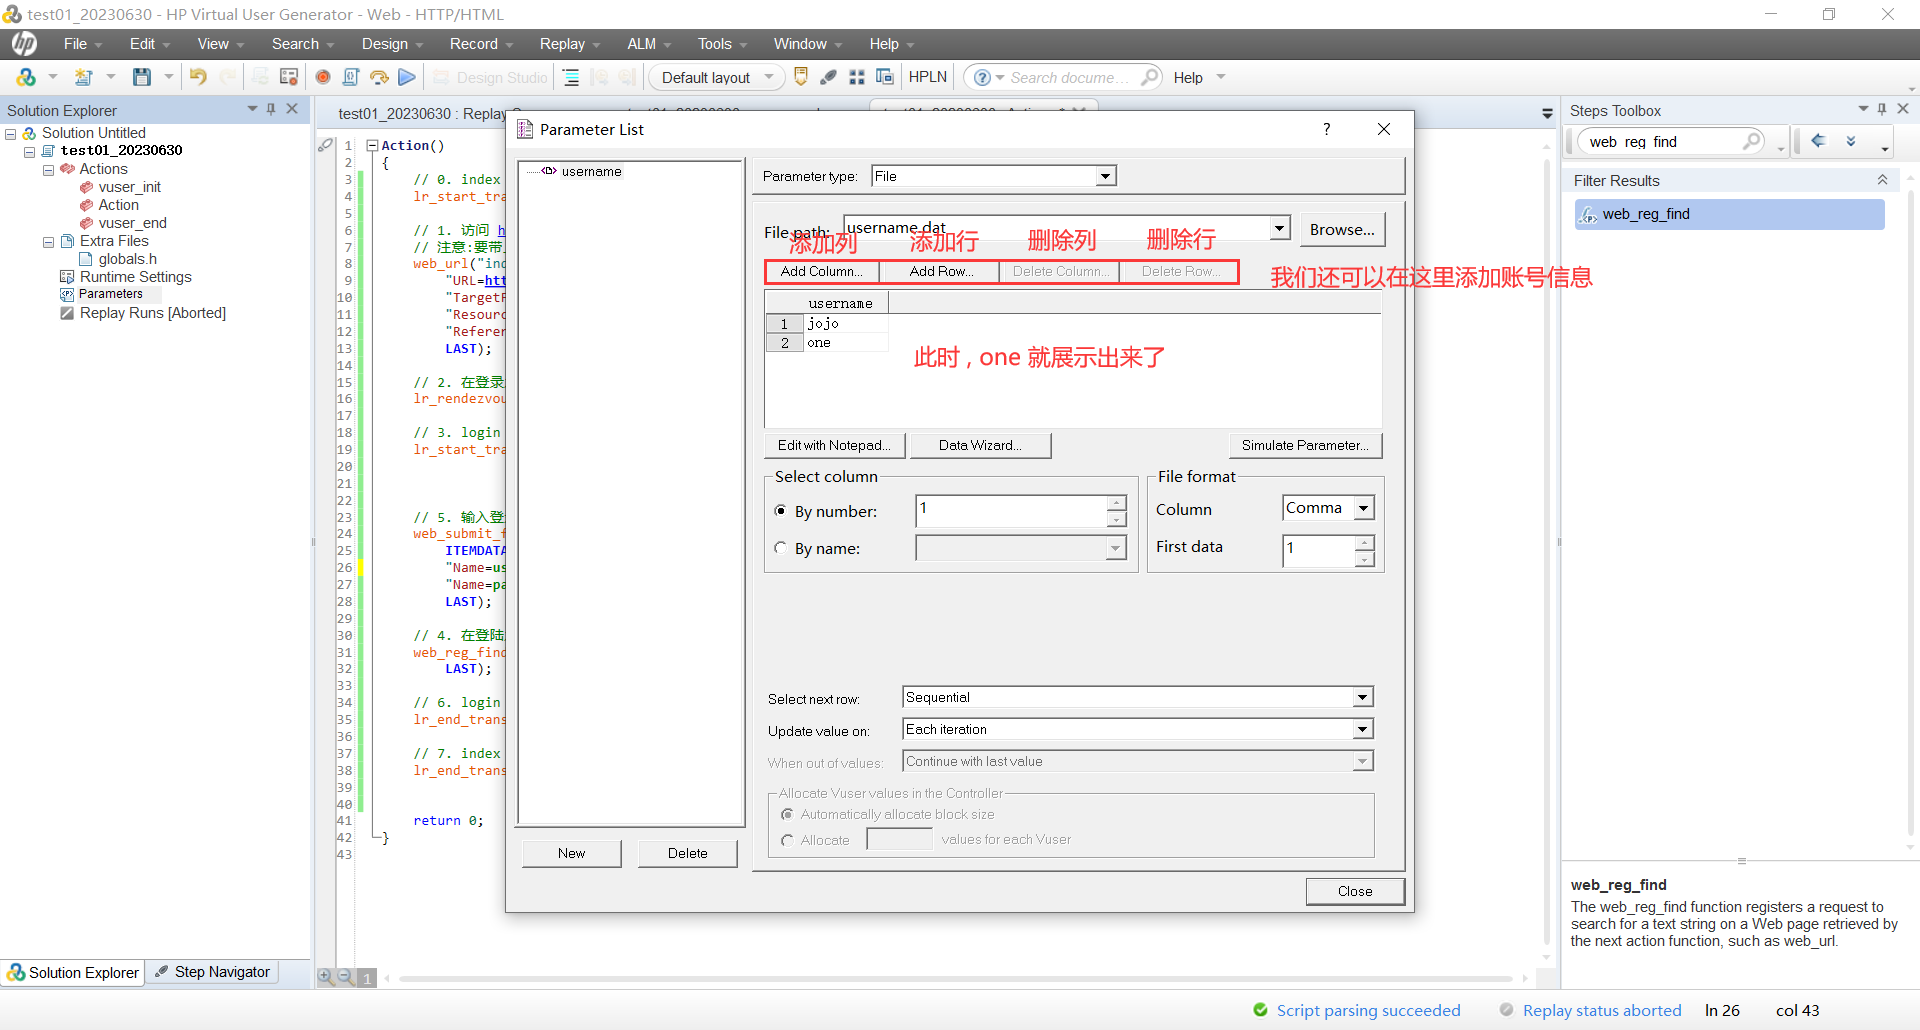
Task: Click the Add Row... button
Action: (x=941, y=271)
